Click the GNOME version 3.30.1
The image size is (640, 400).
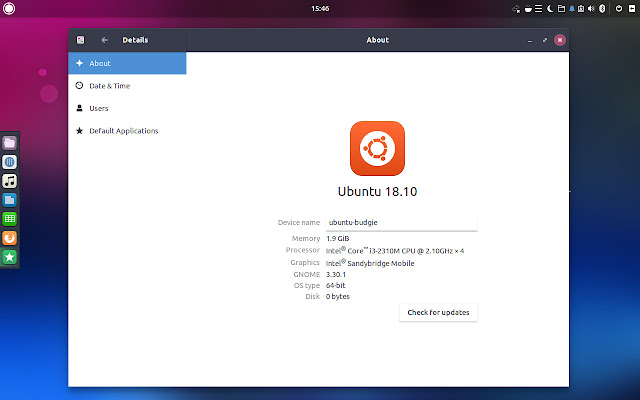(336, 274)
